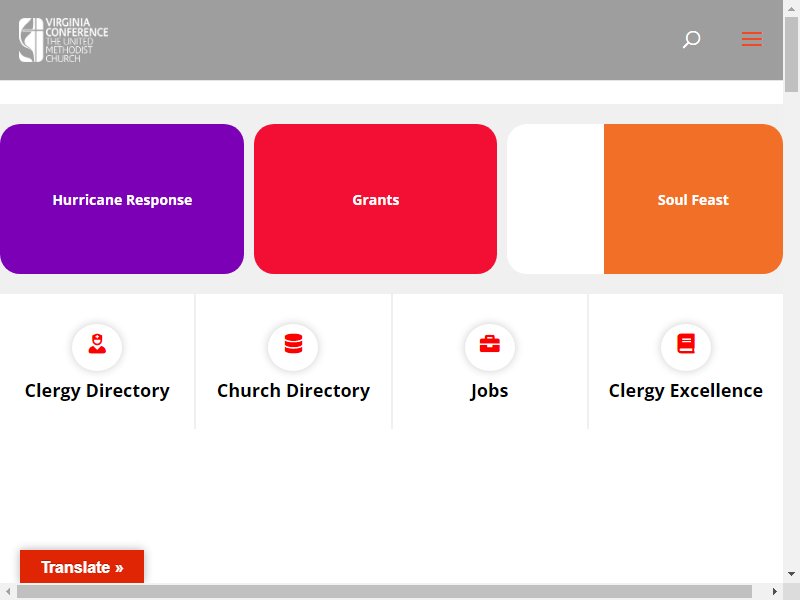Go to the Jobs text link
The height and width of the screenshot is (600, 800).
click(x=489, y=390)
